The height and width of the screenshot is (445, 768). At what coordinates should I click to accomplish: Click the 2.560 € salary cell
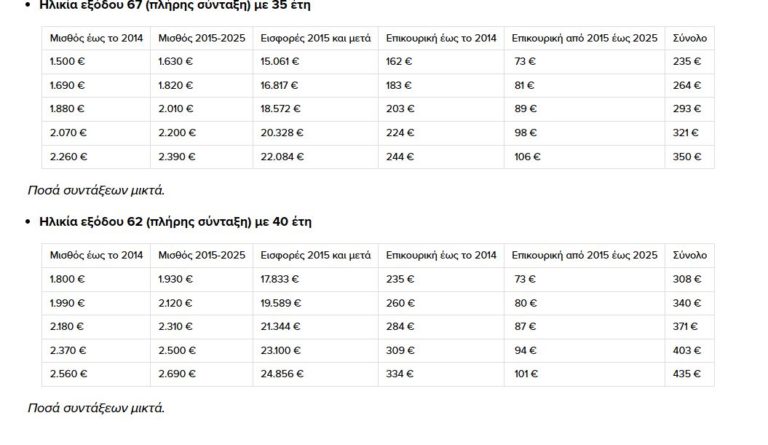pyautogui.click(x=66, y=374)
